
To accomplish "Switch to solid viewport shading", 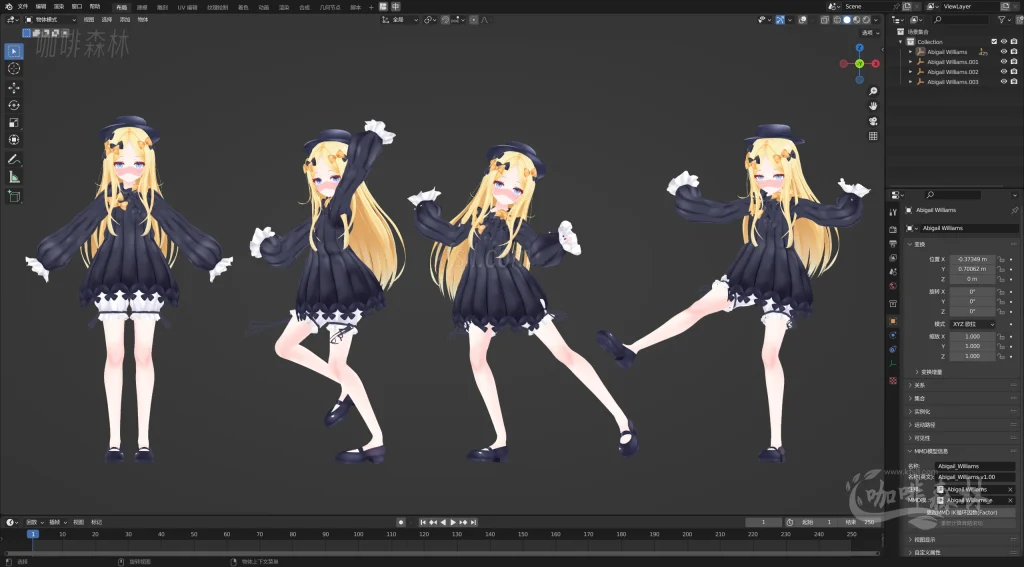I will point(847,20).
